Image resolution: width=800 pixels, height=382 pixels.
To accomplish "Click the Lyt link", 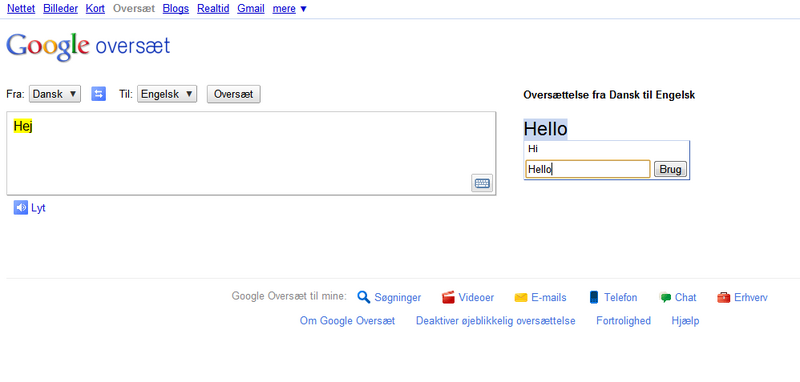I will point(38,208).
